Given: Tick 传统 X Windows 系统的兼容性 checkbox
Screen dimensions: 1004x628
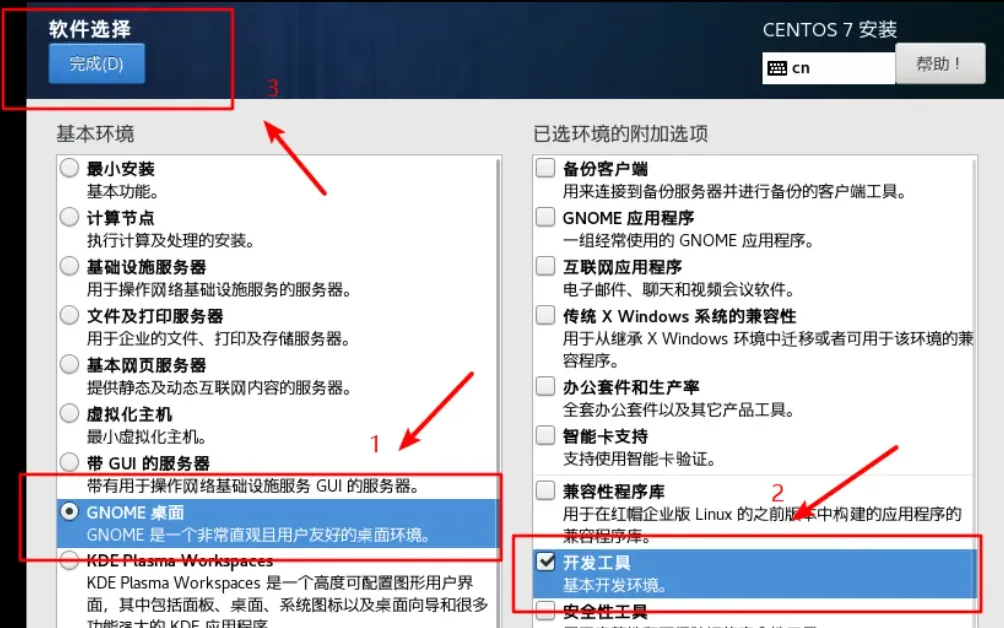Looking at the screenshot, I should 546,315.
